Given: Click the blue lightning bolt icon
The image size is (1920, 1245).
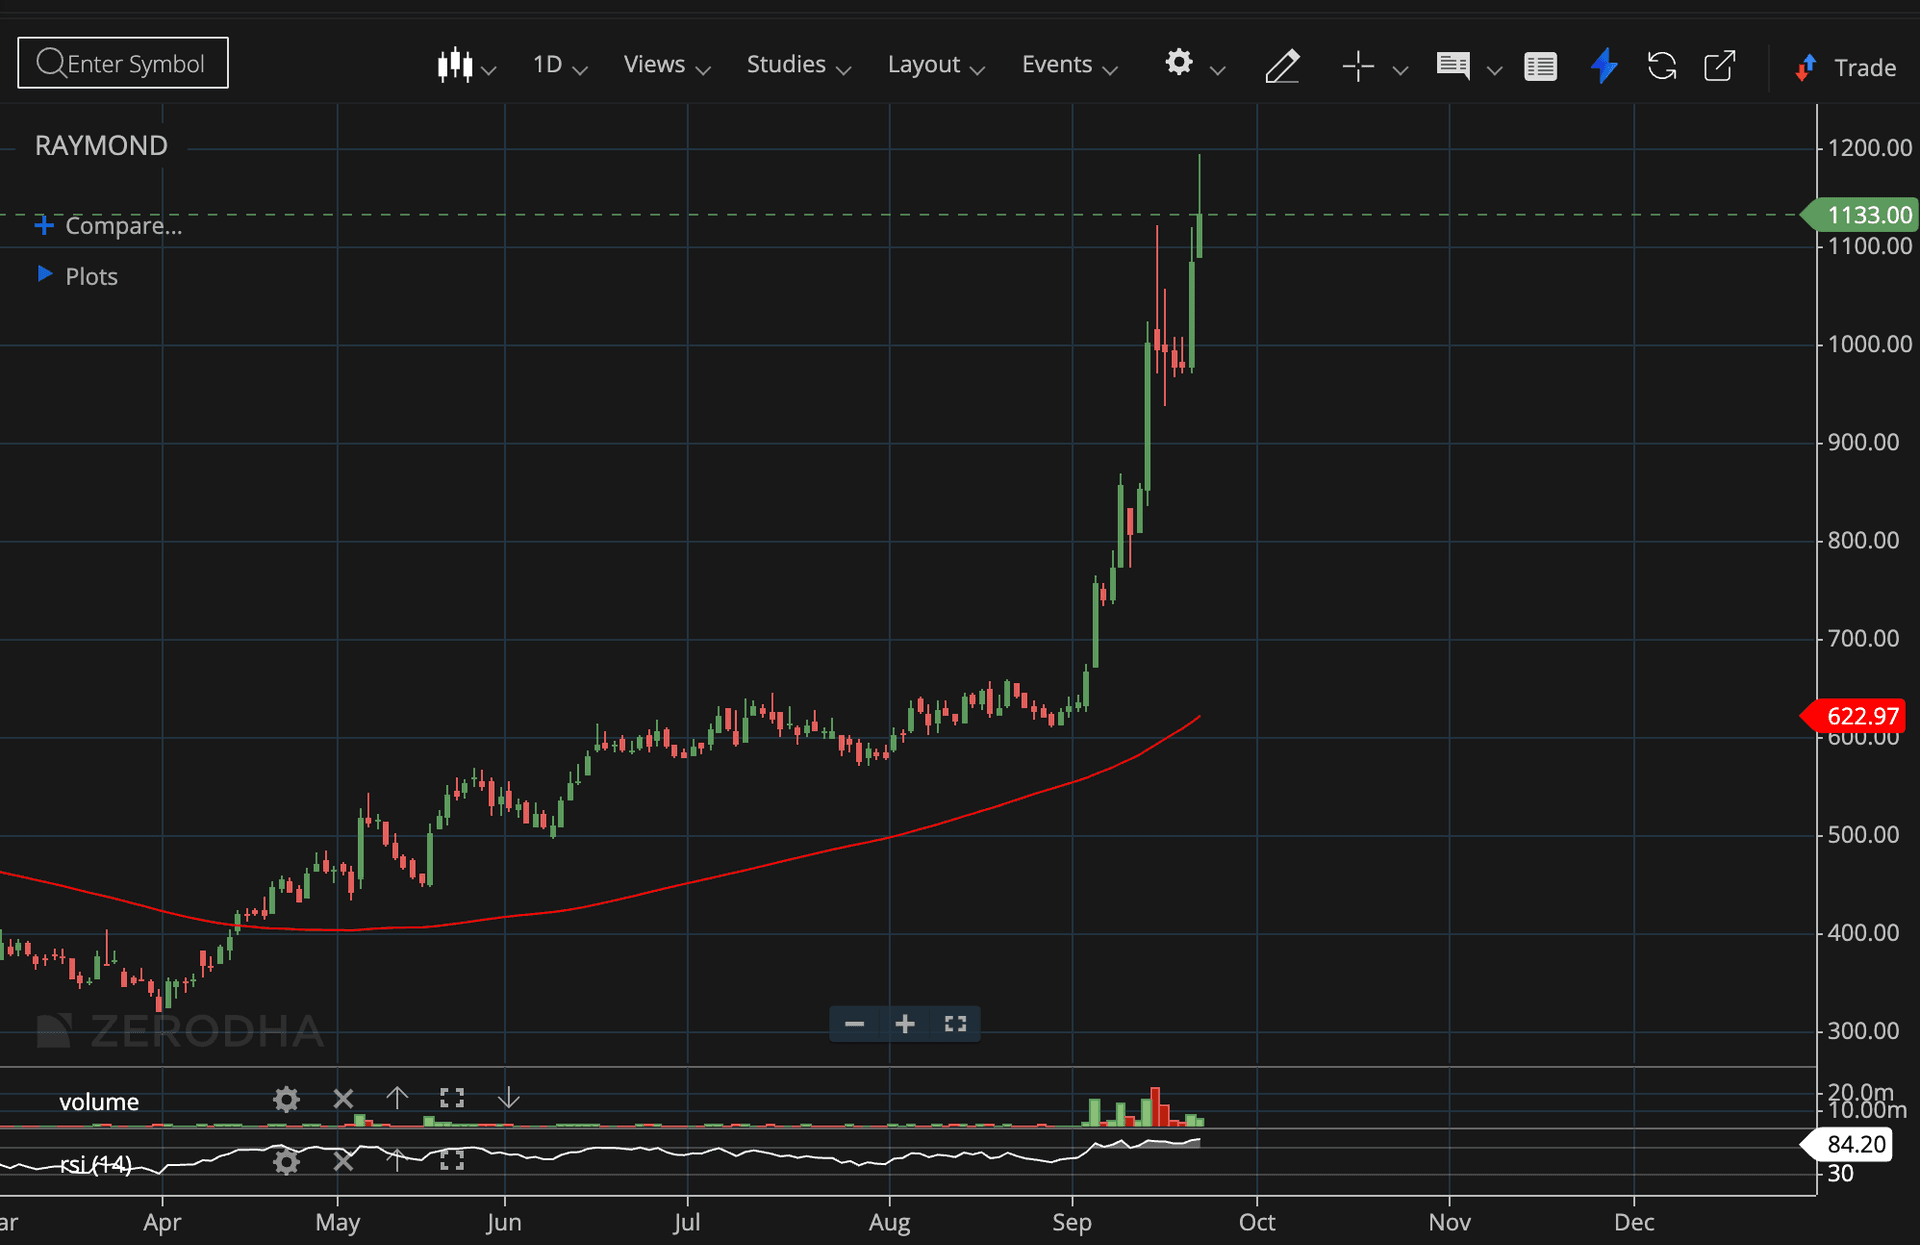Looking at the screenshot, I should point(1604,66).
